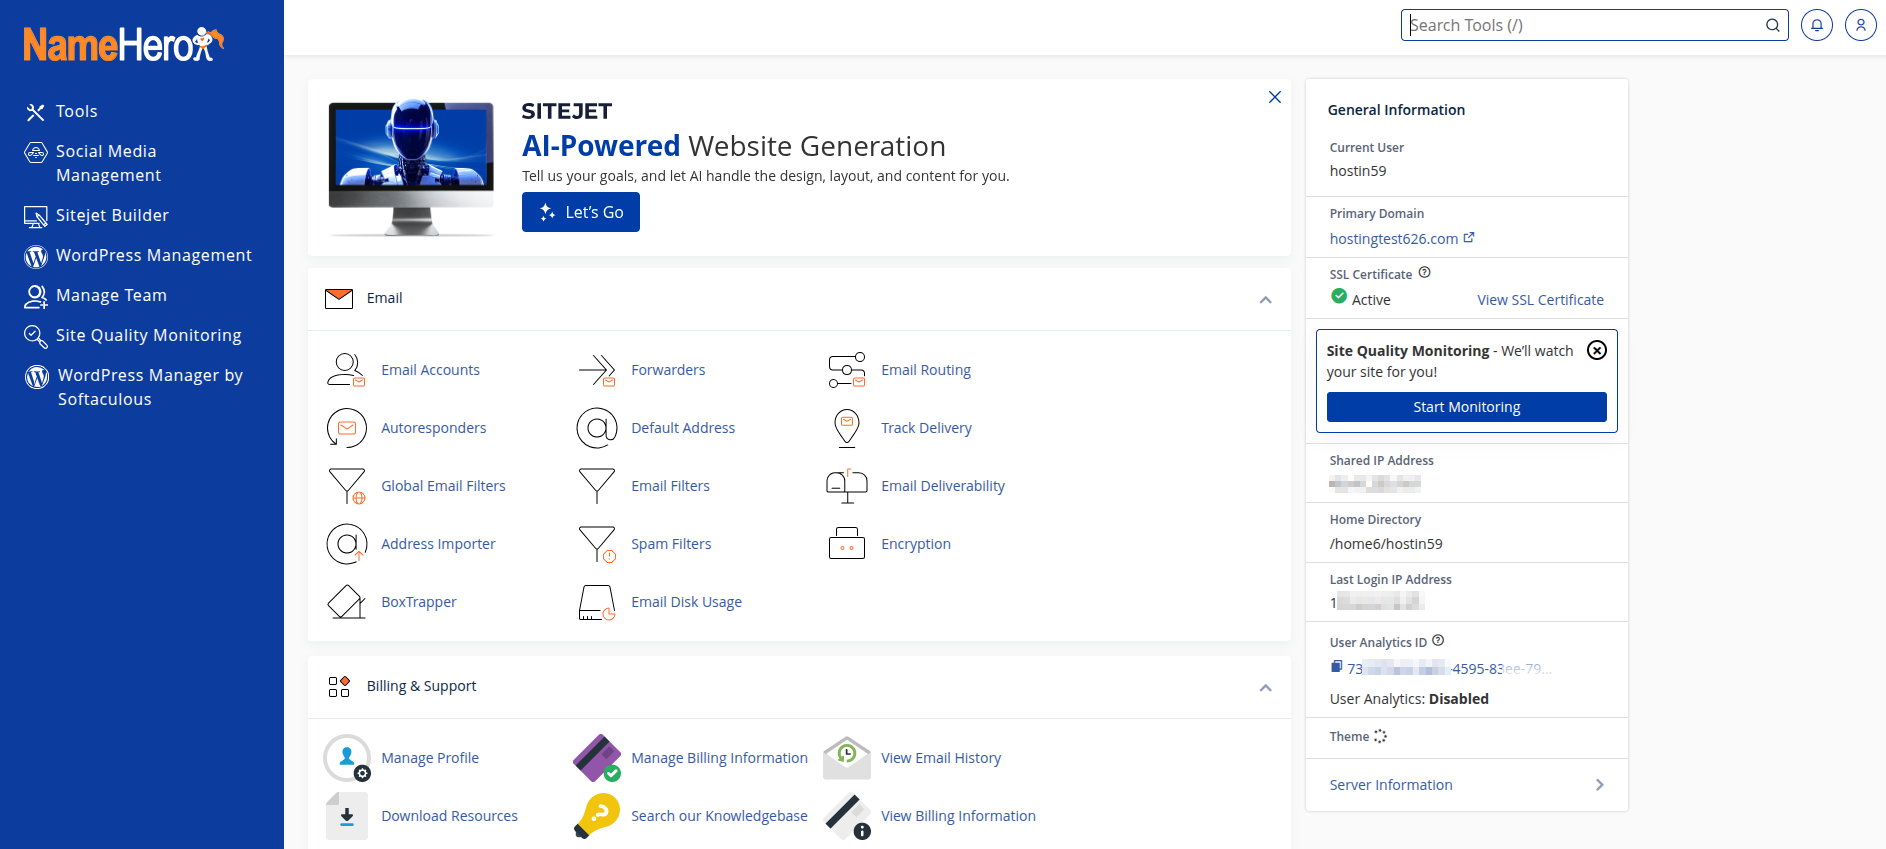
Task: Expand Server Information
Action: 1467,785
